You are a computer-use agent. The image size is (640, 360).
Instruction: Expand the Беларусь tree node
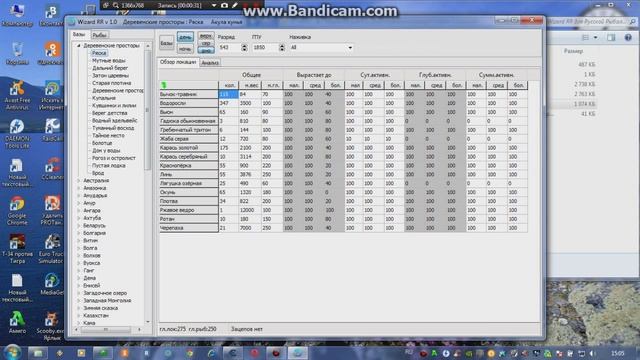coord(79,226)
